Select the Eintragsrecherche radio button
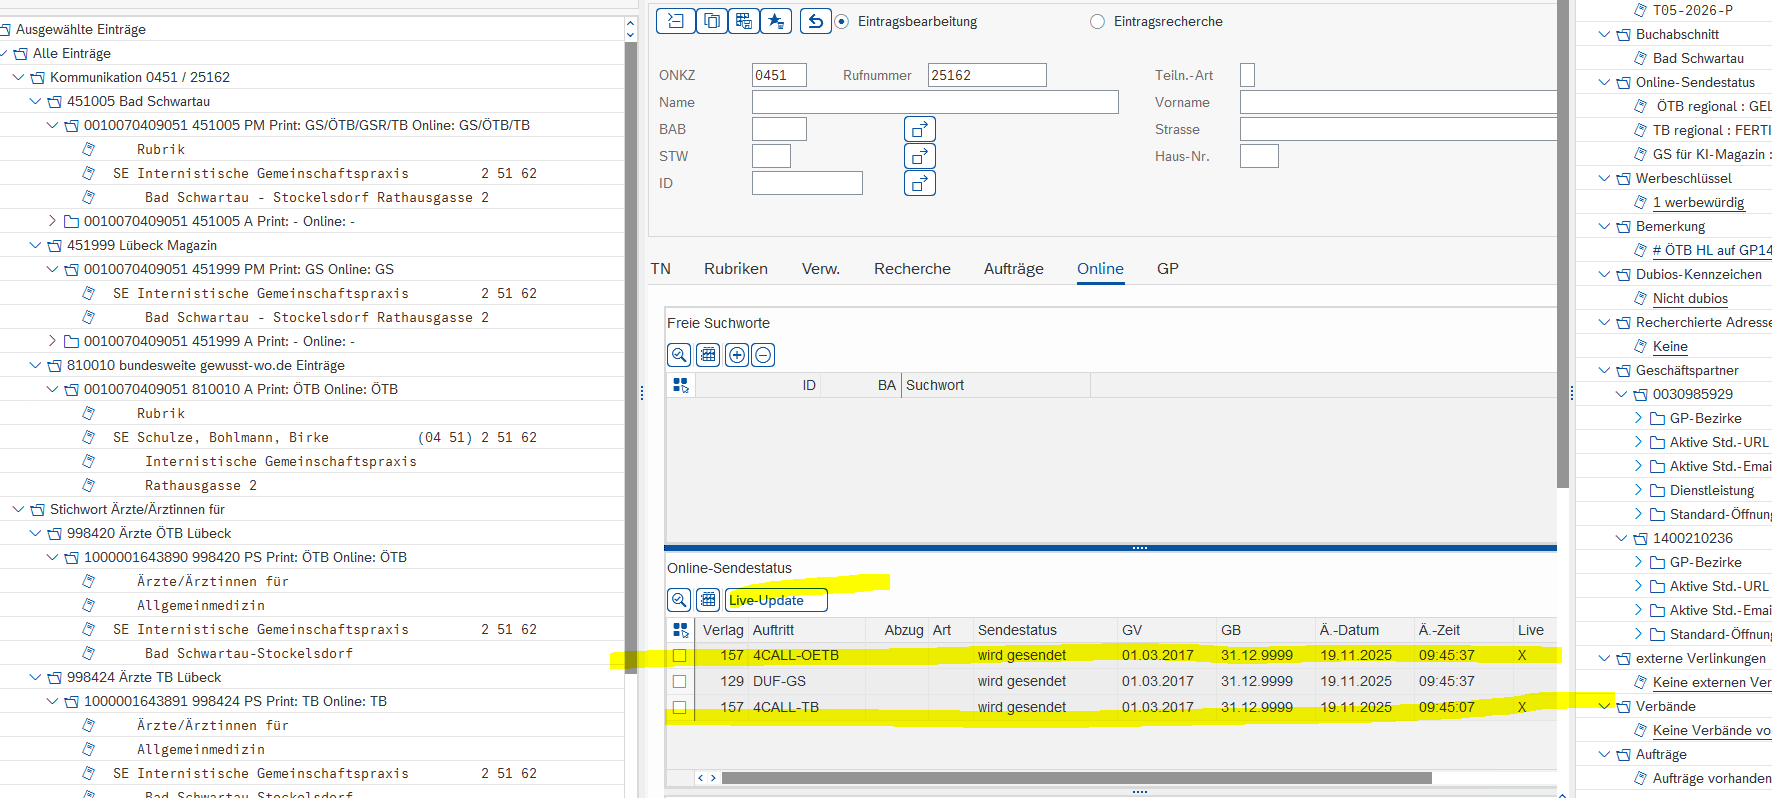This screenshot has height=798, width=1772. (x=1098, y=21)
